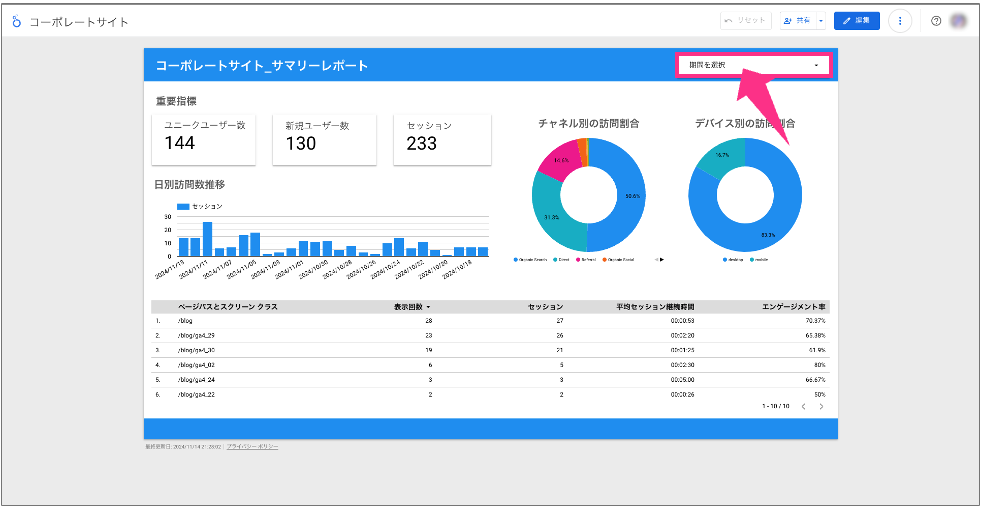This screenshot has height=511, width=983.
Task: Click the Organic Social legend item
Action: [x=618, y=260]
